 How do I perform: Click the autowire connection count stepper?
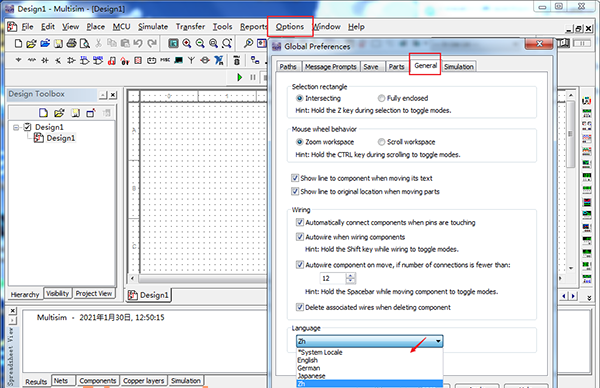coord(351,278)
